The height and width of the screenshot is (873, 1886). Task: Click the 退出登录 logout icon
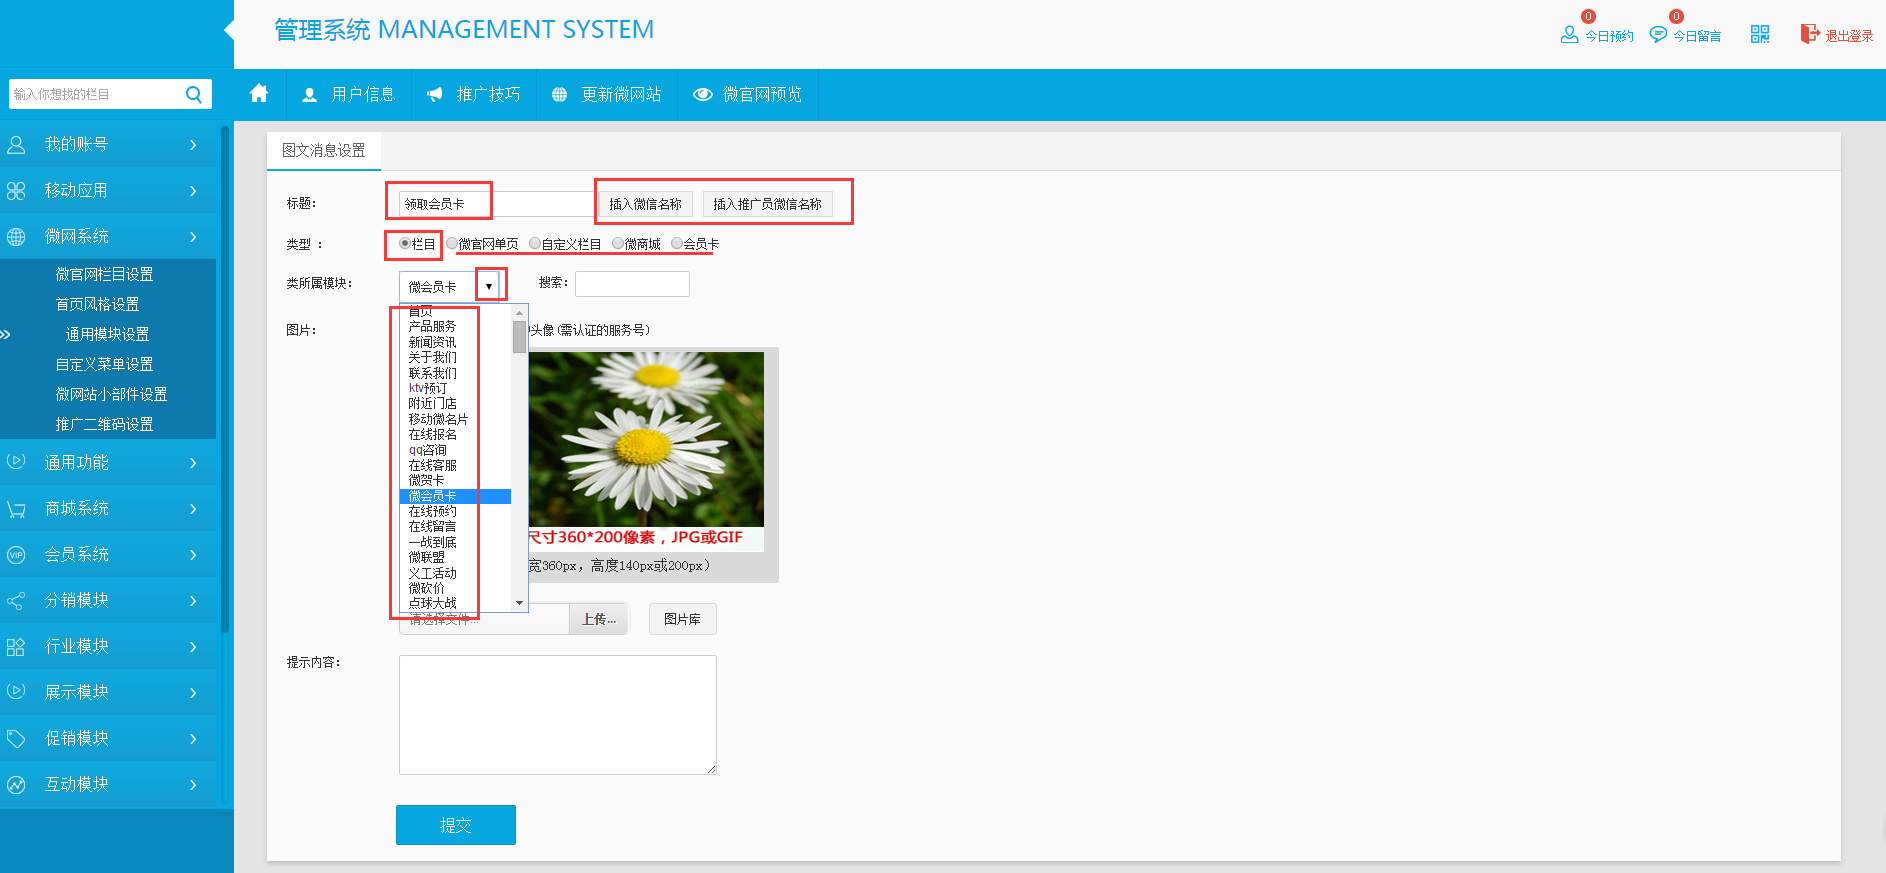click(x=1809, y=34)
